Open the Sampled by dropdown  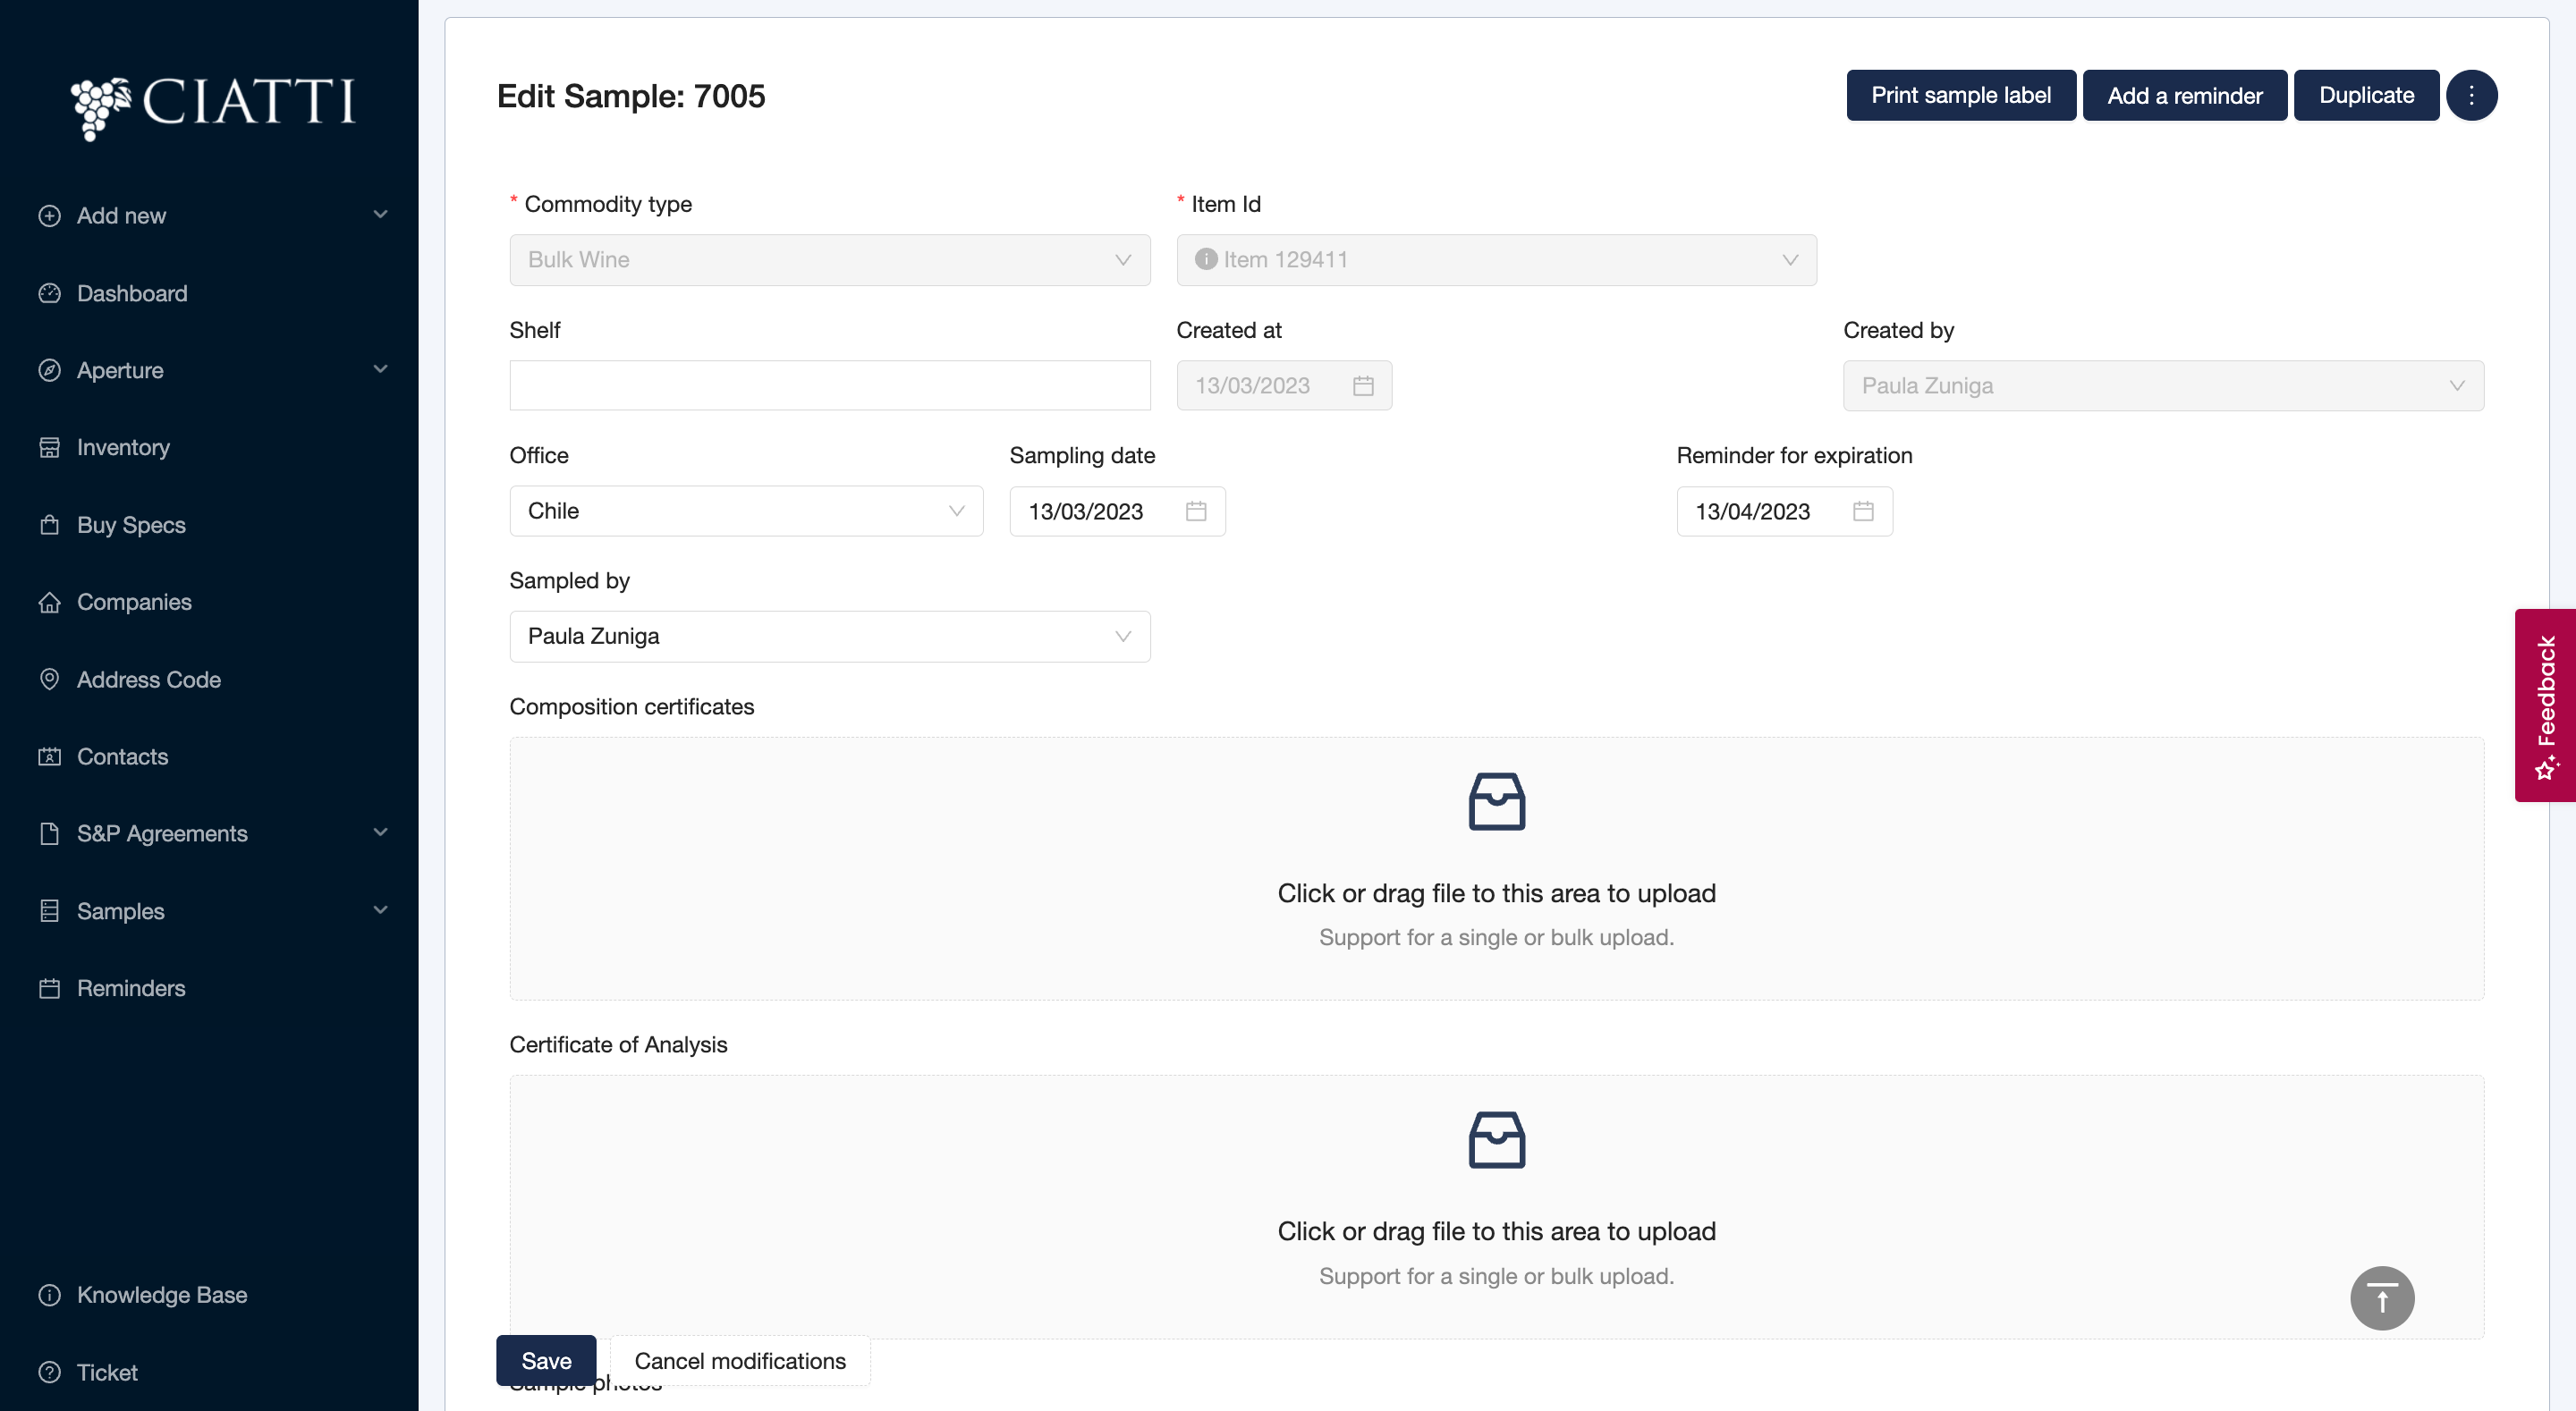tap(829, 637)
